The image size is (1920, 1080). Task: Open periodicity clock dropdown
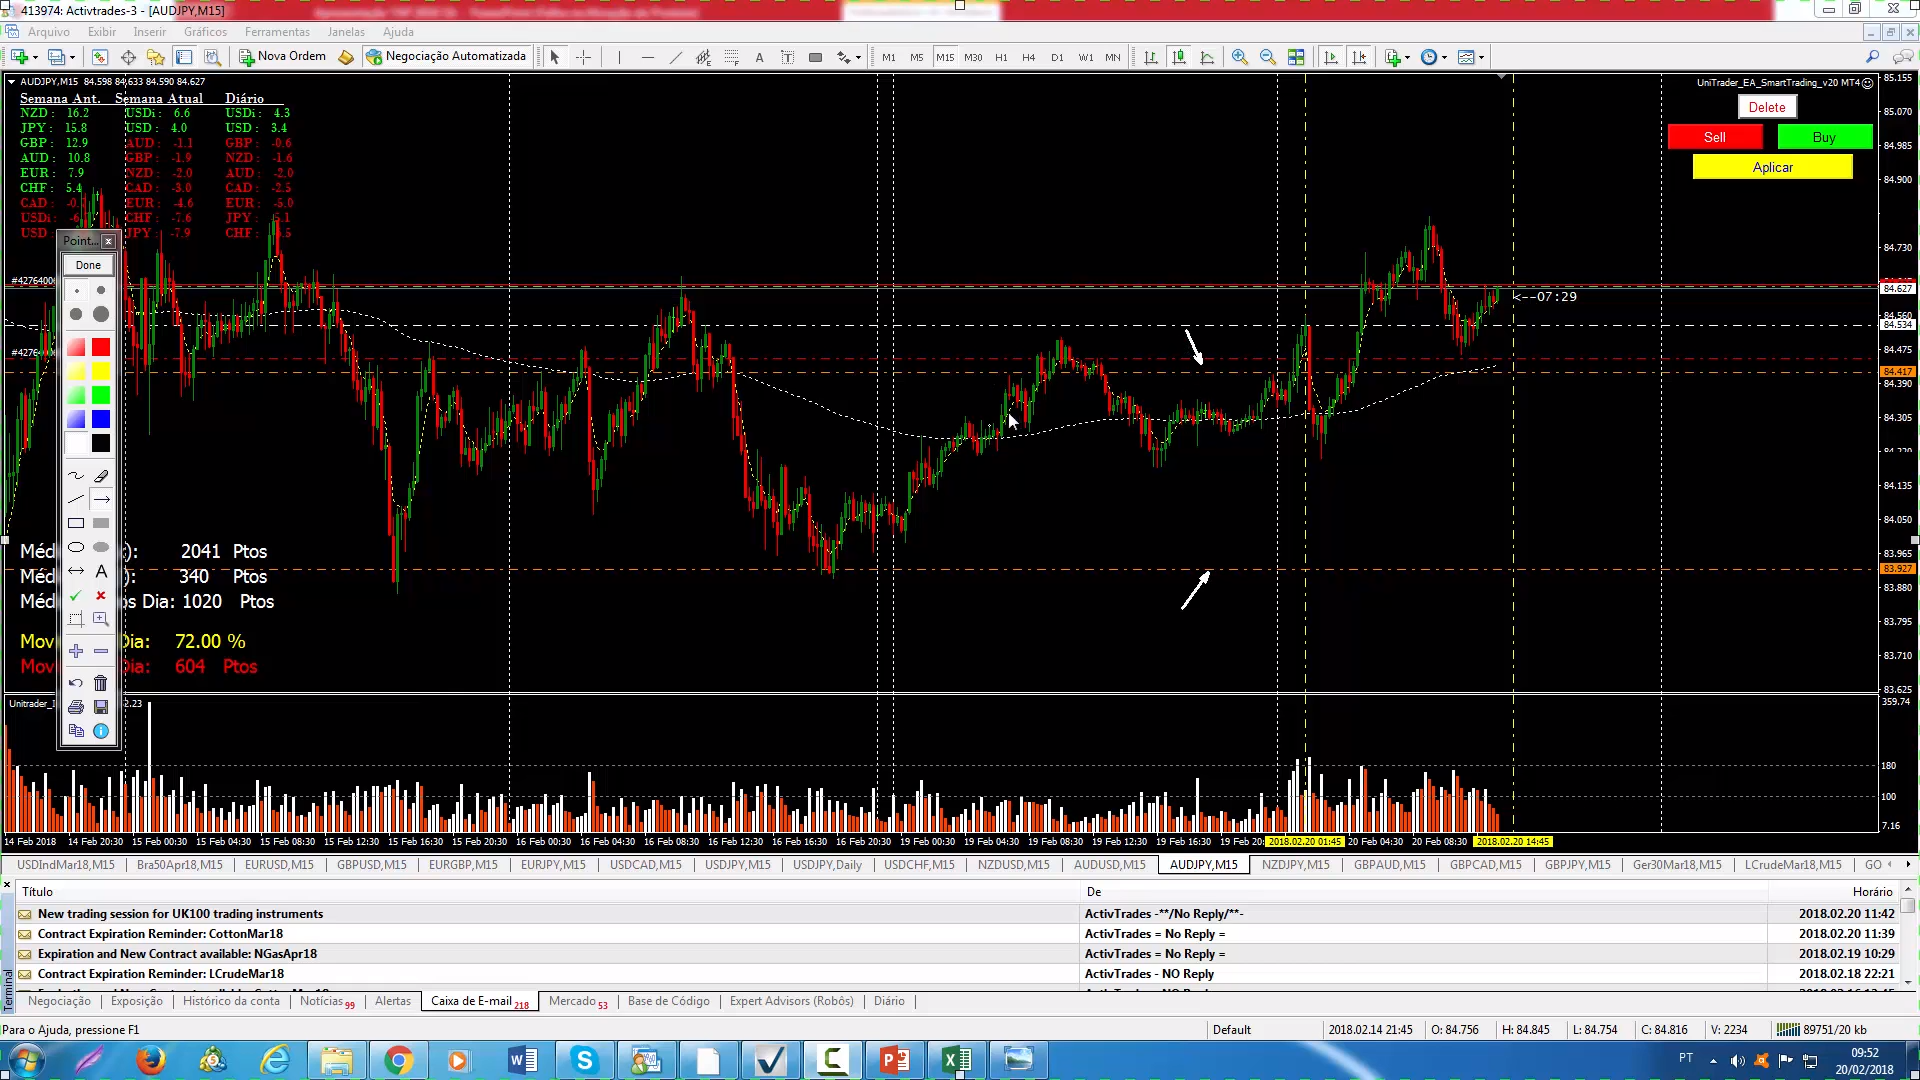pos(1444,57)
